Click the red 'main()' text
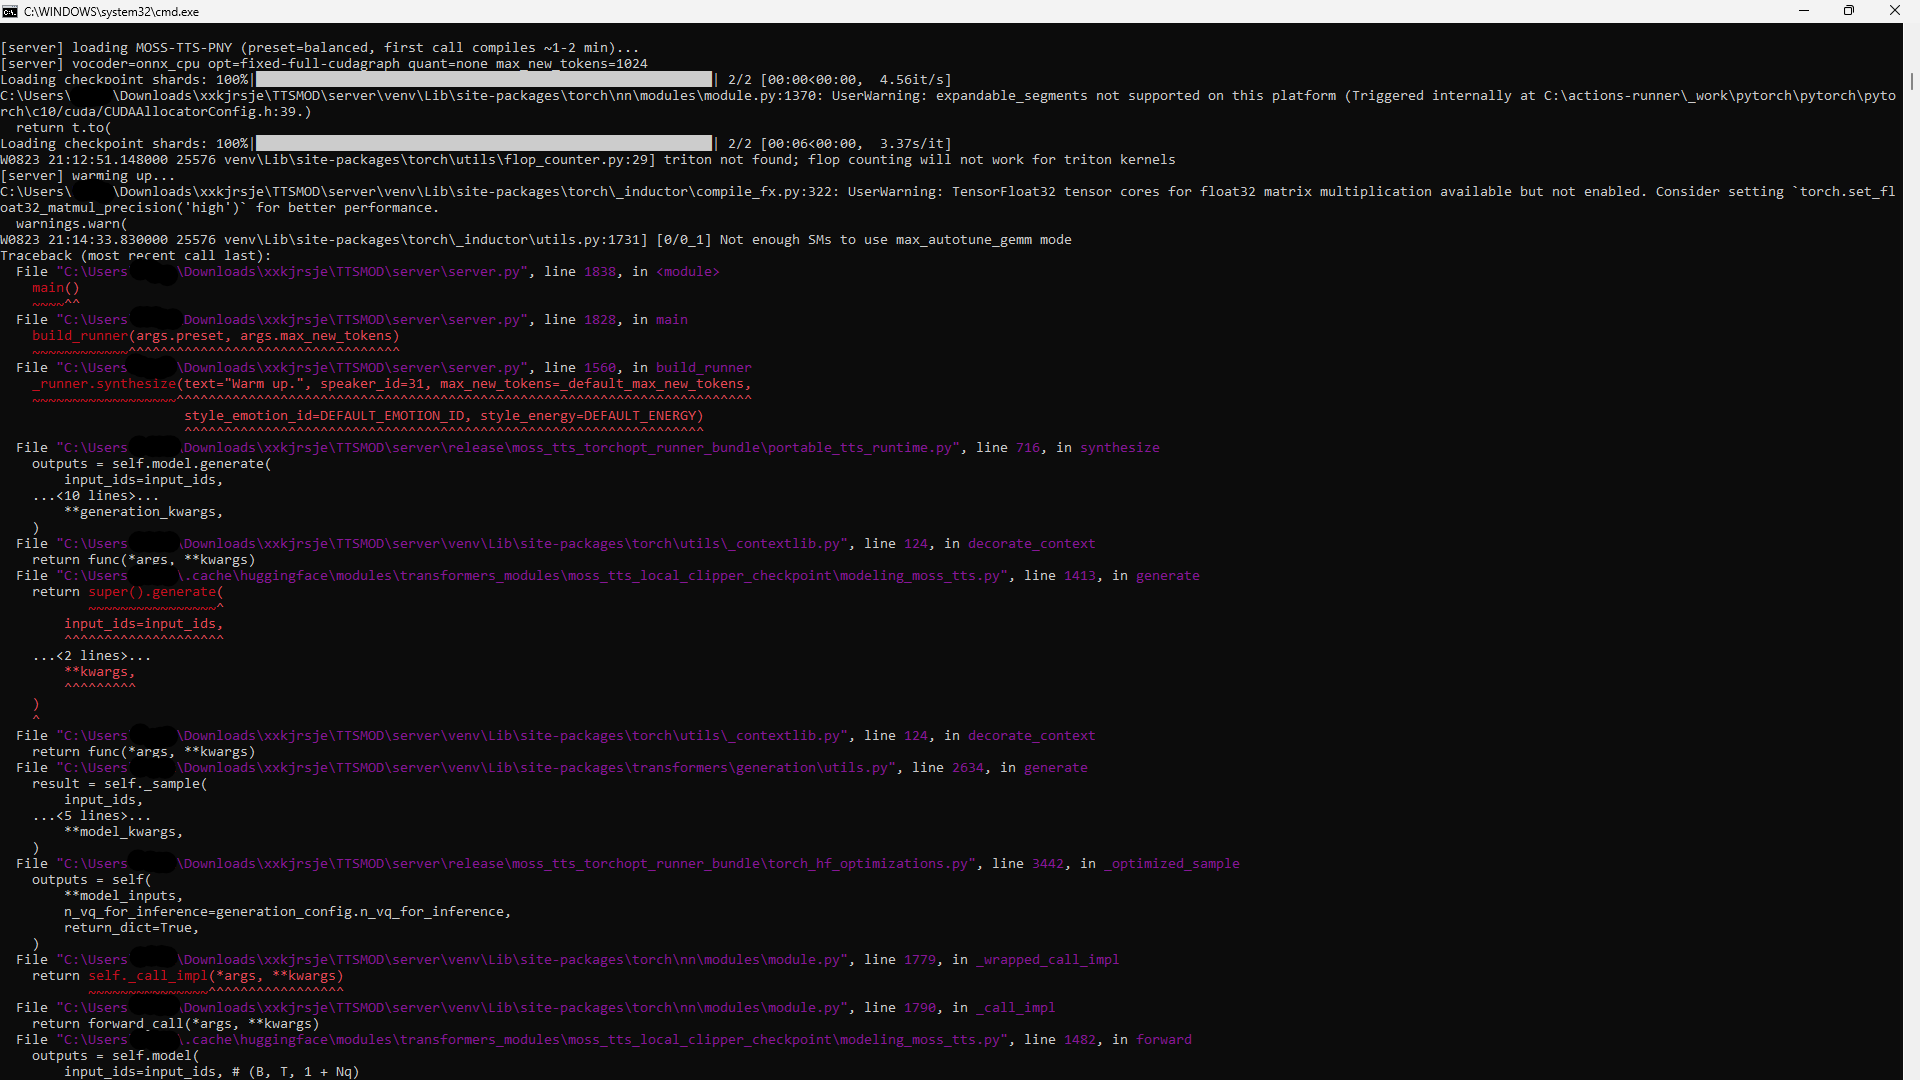The height and width of the screenshot is (1080, 1920). click(x=56, y=288)
